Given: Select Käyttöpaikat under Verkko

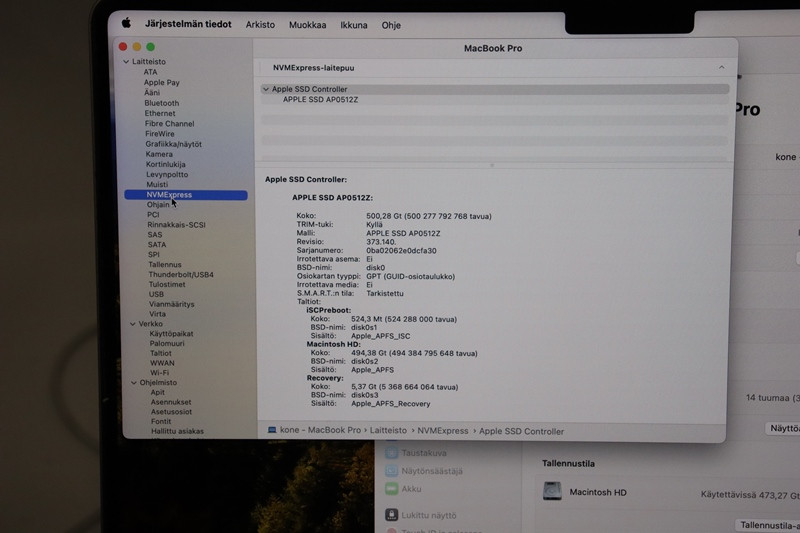Looking at the screenshot, I should point(171,334).
